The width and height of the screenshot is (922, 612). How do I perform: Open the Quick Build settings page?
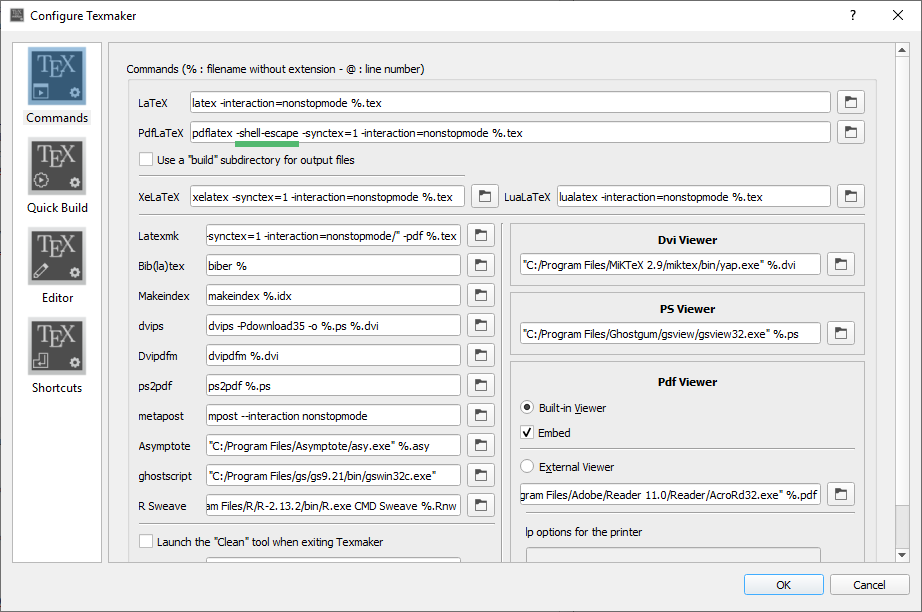(x=57, y=176)
